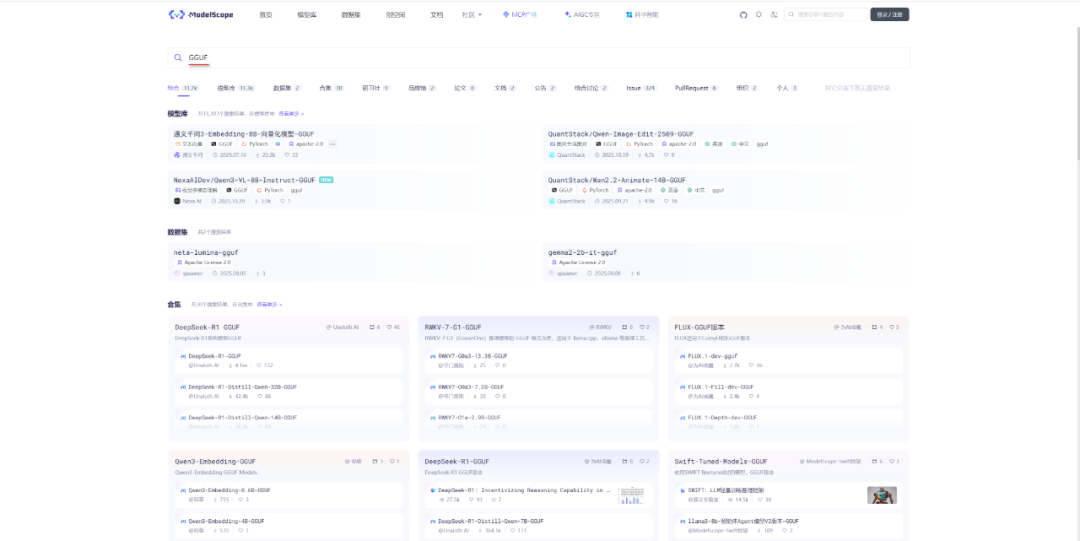Open QuantStack/Wan2.2-Animate-14B-GGUF model
This screenshot has width=1080, height=541.
[x=616, y=180]
